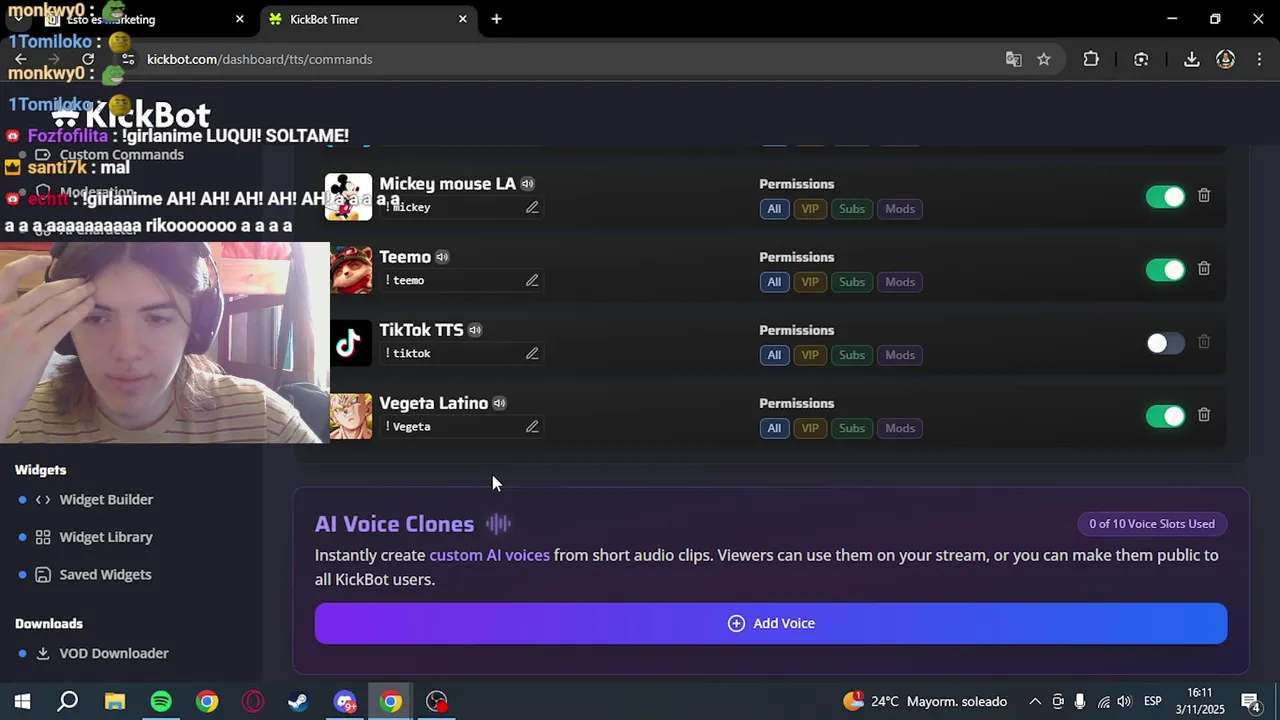The image size is (1280, 720).
Task: Click the Vegeta avatar thumbnail
Action: [350, 416]
